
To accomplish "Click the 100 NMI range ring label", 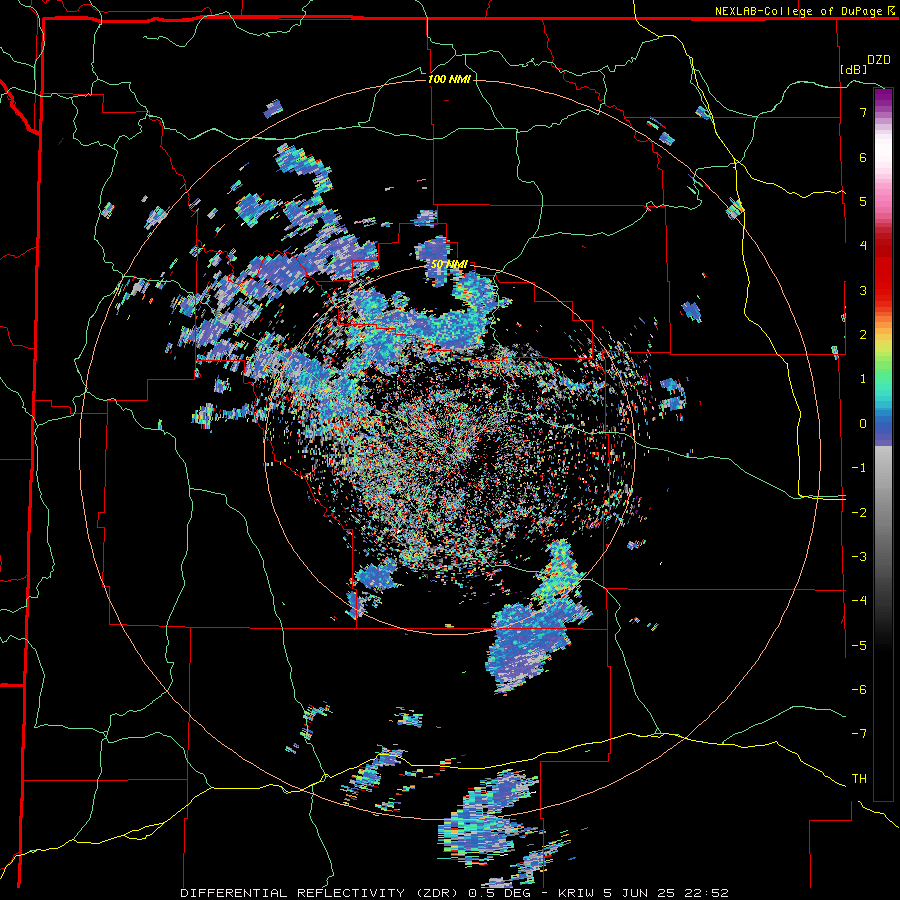I will [449, 79].
